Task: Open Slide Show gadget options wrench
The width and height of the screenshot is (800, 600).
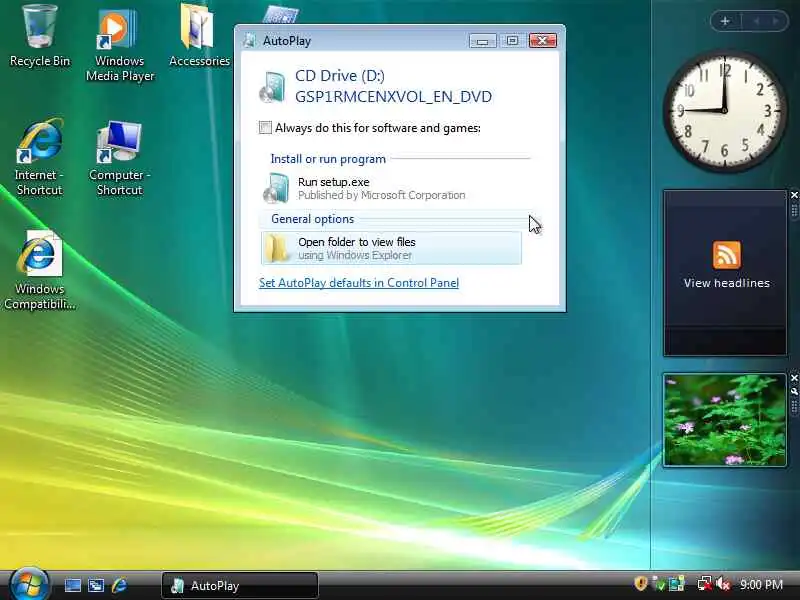Action: click(794, 391)
